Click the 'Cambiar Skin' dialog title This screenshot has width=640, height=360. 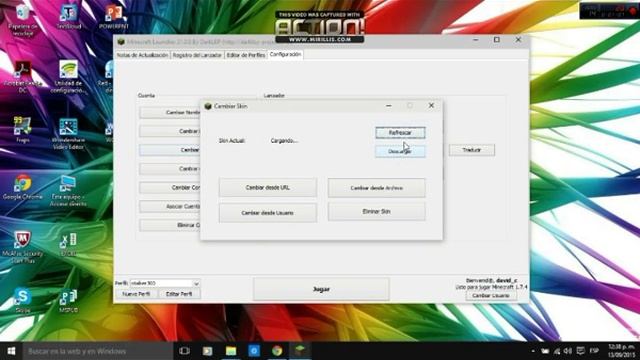click(231, 106)
